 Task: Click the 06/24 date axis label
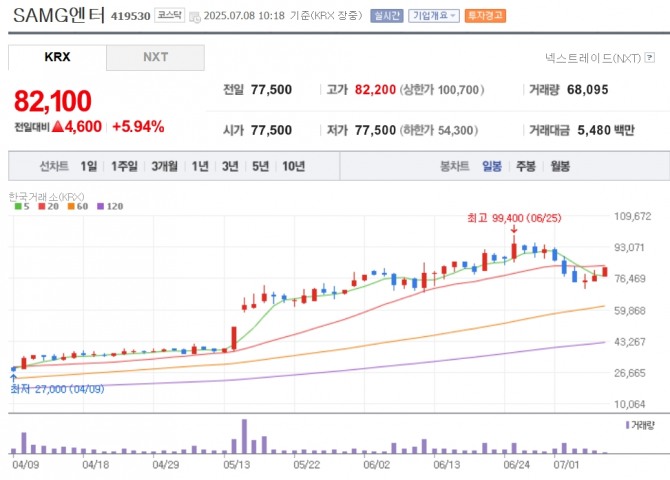pos(517,465)
